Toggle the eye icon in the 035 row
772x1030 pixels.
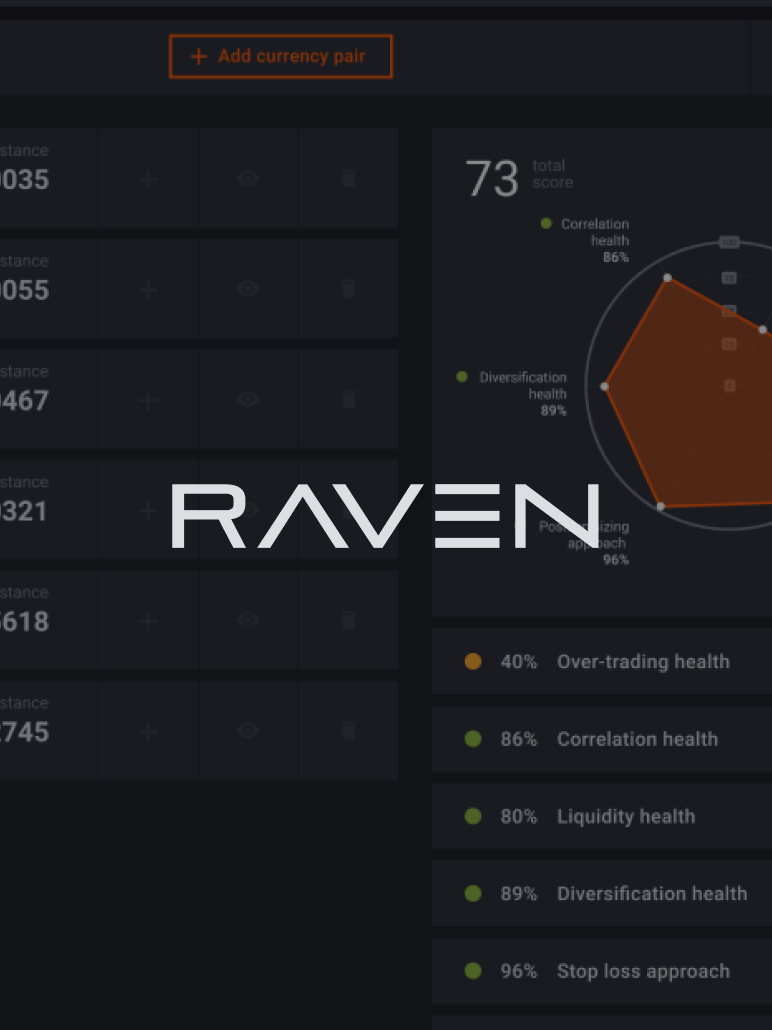(248, 178)
